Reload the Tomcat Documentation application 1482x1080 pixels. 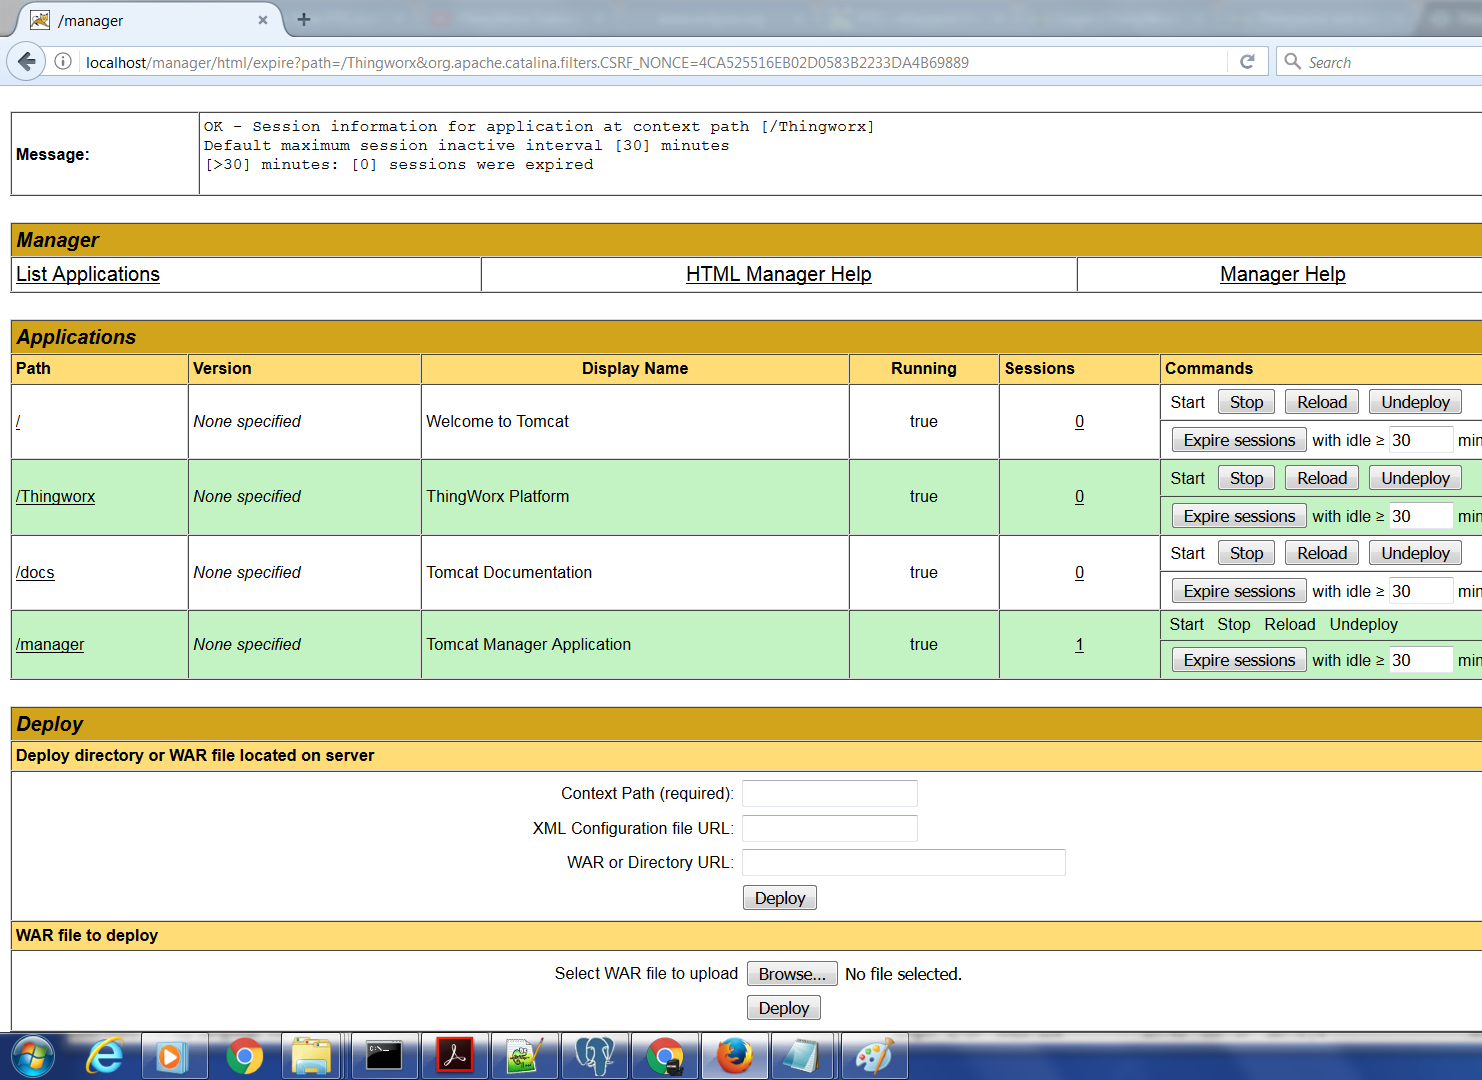tap(1322, 553)
